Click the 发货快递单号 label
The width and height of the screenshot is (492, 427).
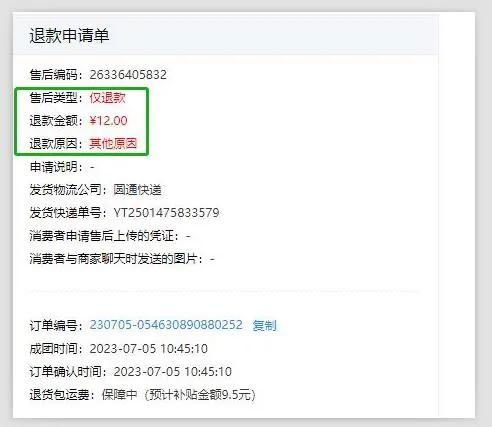(65, 213)
